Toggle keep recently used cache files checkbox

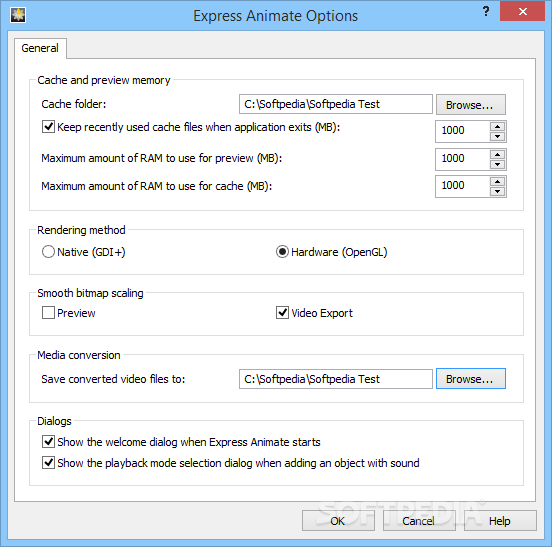[48, 127]
